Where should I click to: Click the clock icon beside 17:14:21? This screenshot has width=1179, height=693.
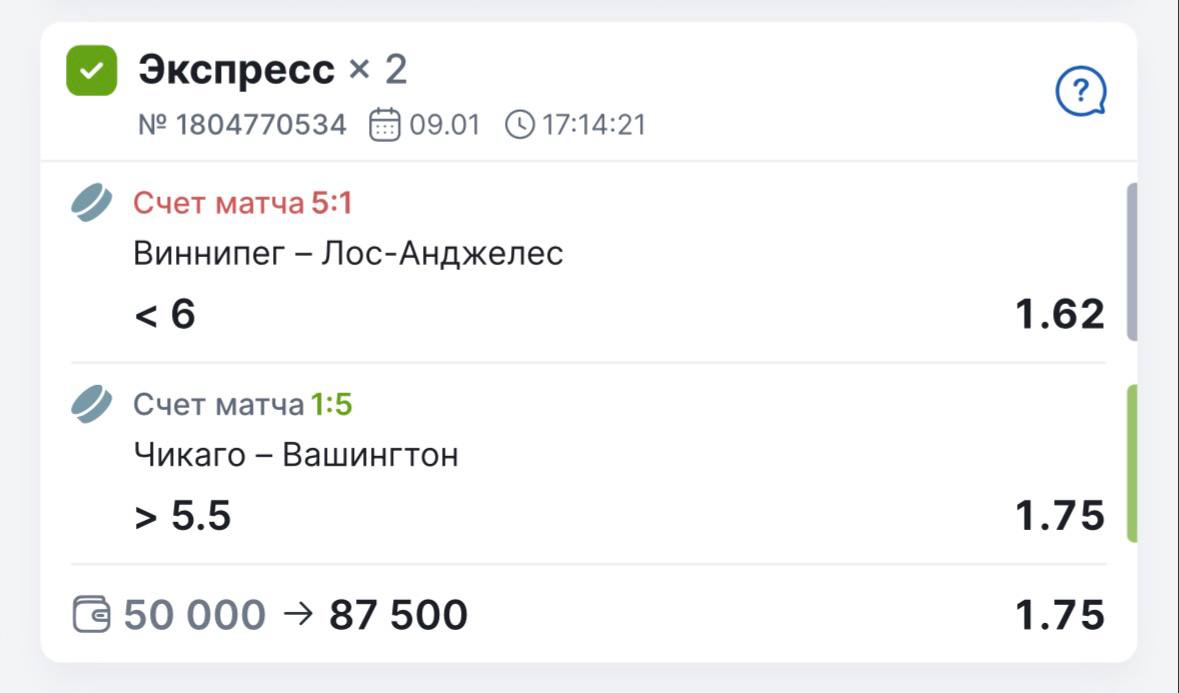pyautogui.click(x=520, y=126)
